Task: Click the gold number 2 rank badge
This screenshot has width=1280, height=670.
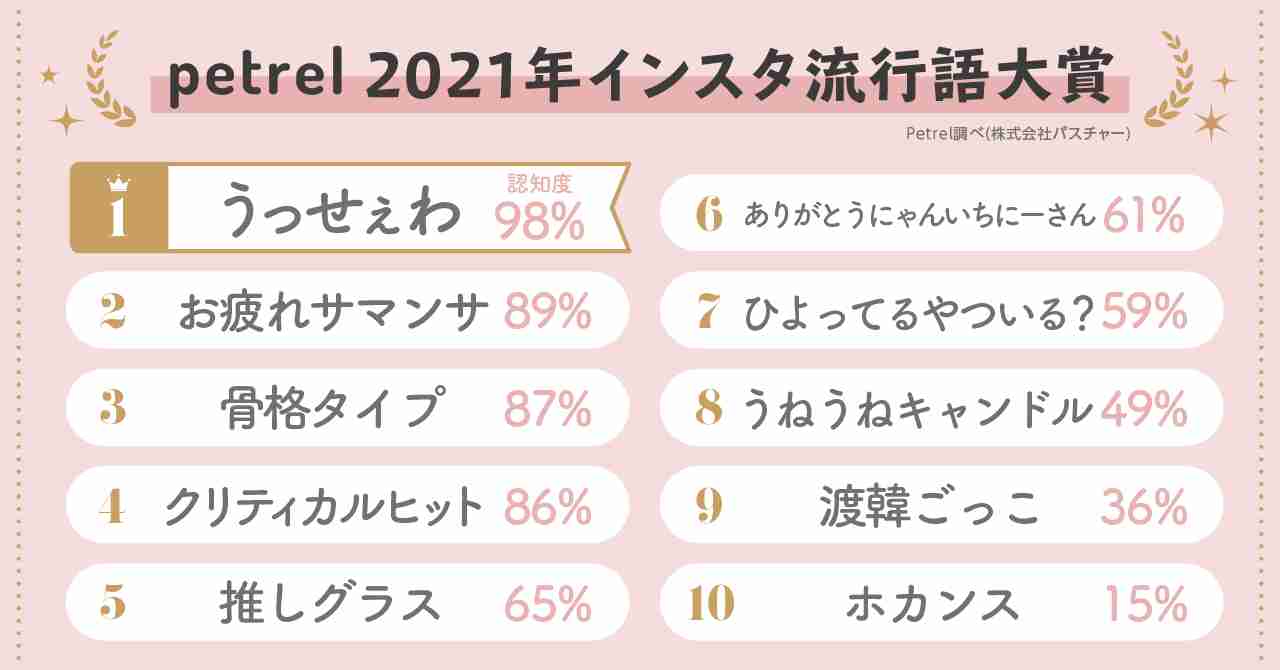Action: (112, 313)
